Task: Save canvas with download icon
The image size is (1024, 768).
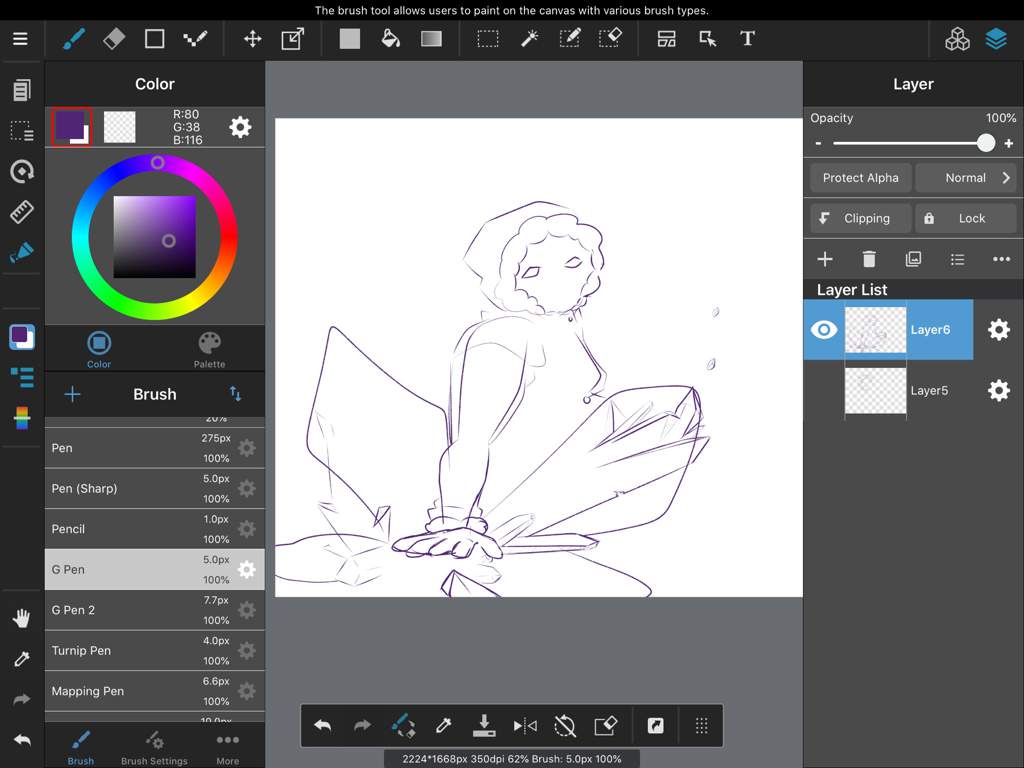Action: (484, 726)
